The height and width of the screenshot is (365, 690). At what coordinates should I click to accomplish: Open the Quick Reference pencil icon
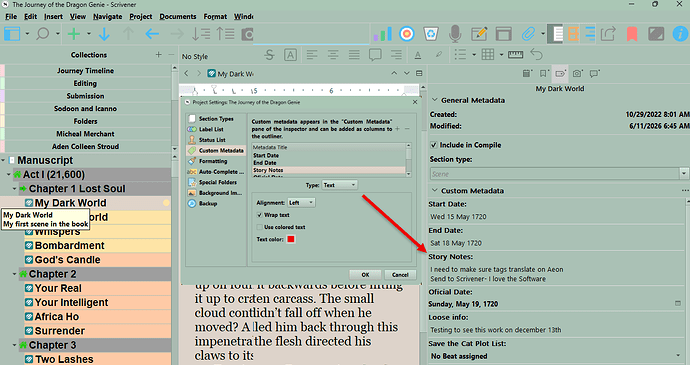[479, 34]
